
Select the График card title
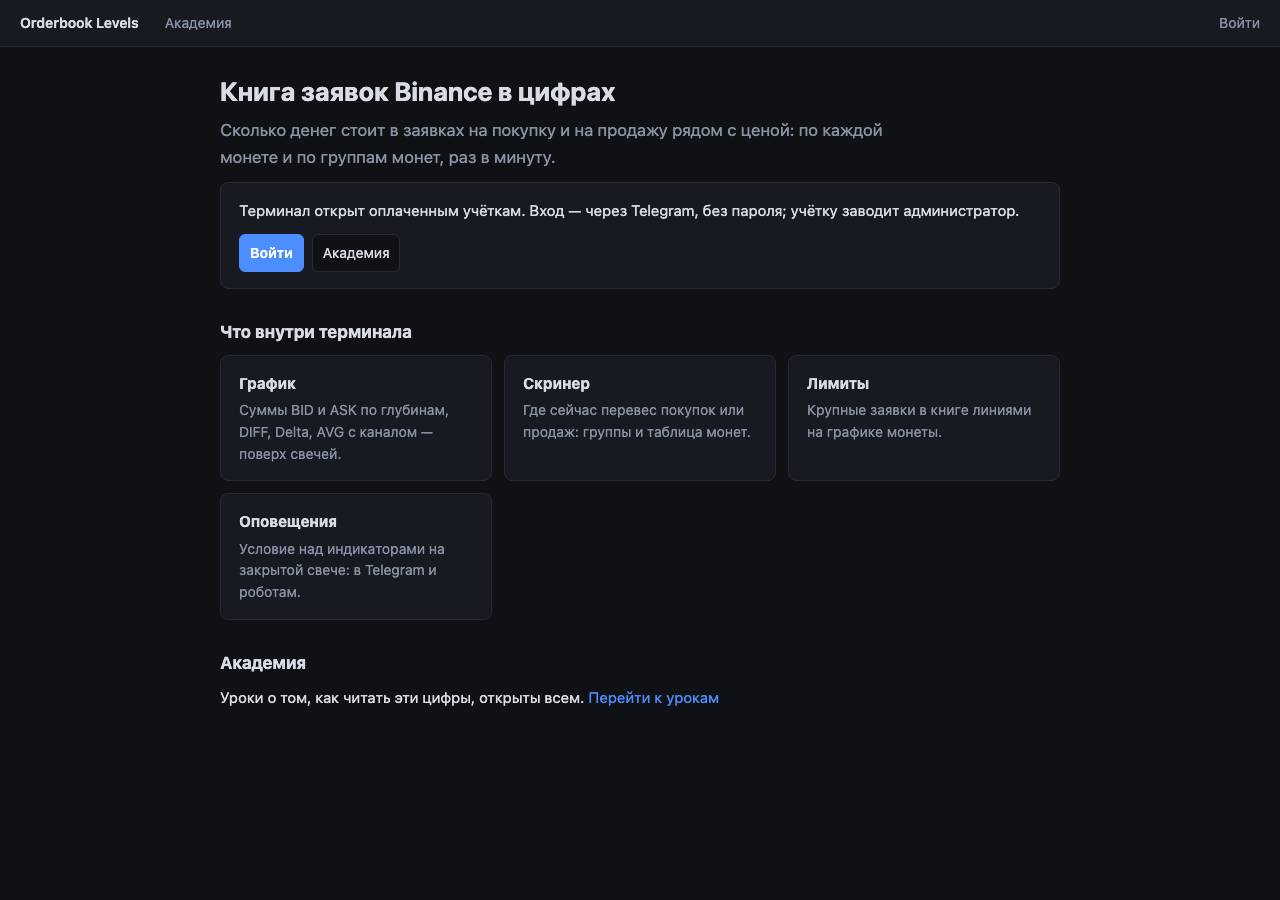(x=267, y=384)
